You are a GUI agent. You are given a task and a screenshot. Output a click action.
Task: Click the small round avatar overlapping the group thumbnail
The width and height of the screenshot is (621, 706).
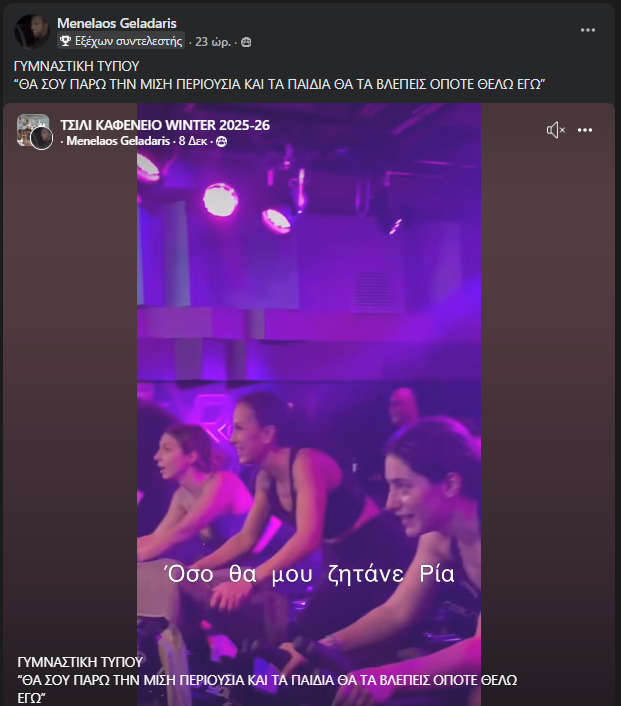coord(42,139)
